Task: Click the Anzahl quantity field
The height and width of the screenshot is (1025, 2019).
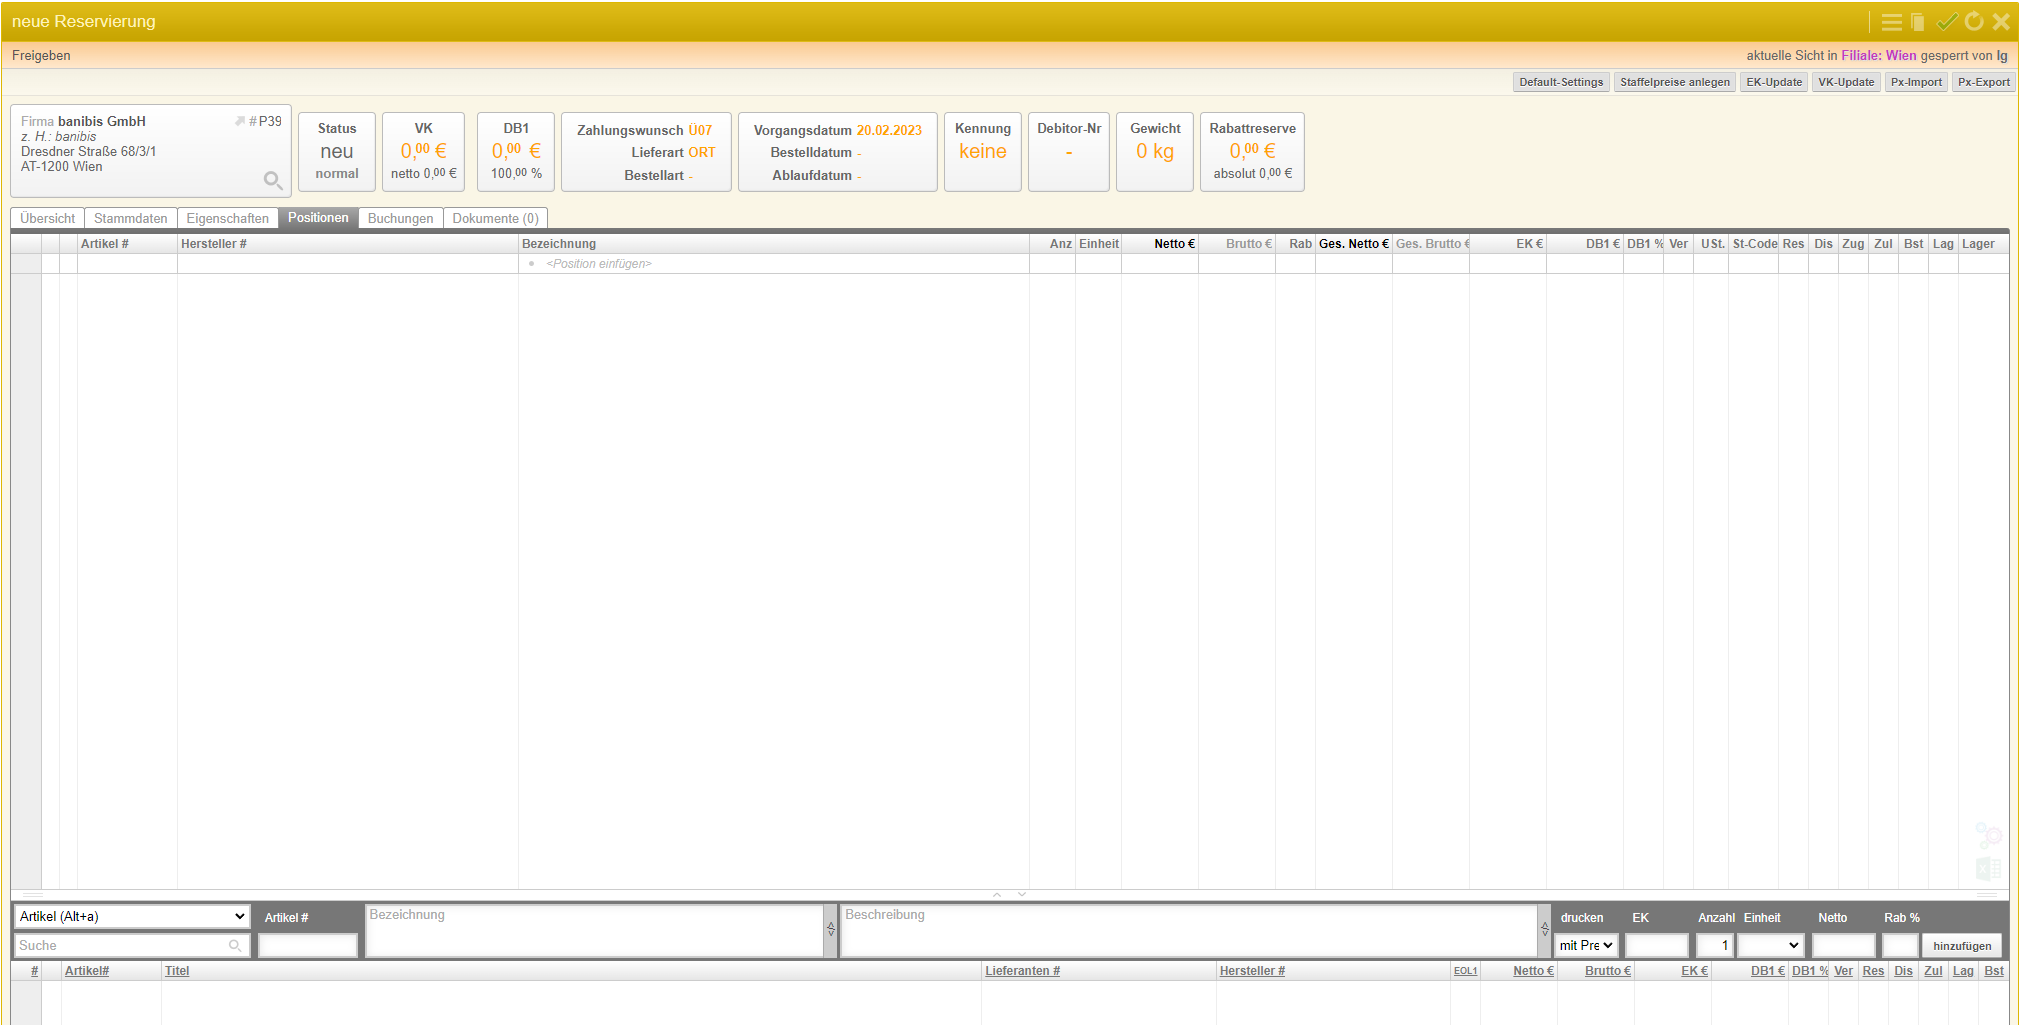Action: click(1714, 945)
